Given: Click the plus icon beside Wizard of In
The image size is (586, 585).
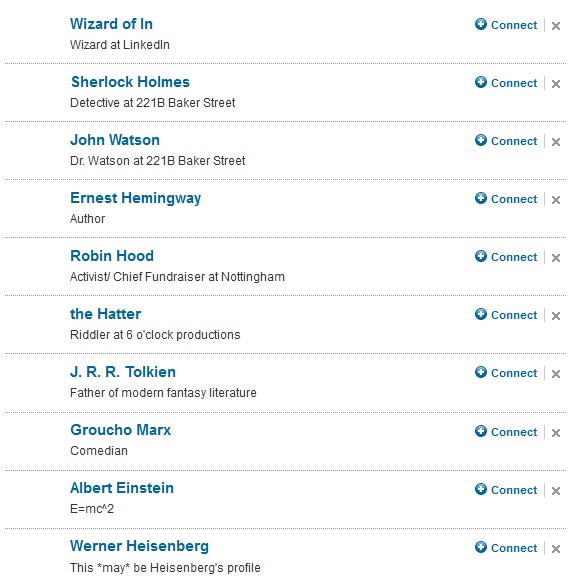Looking at the screenshot, I should point(481,24).
